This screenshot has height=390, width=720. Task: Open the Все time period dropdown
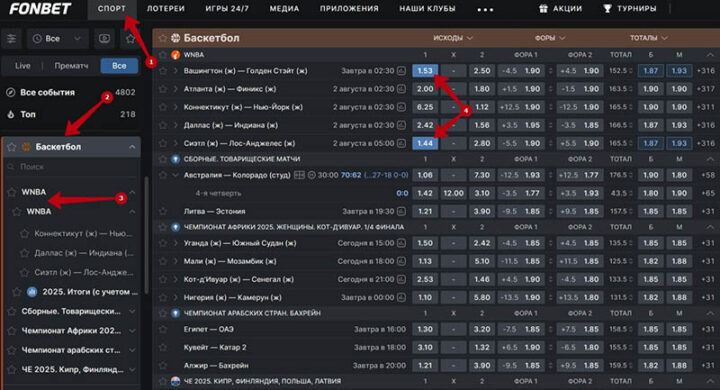(57, 39)
